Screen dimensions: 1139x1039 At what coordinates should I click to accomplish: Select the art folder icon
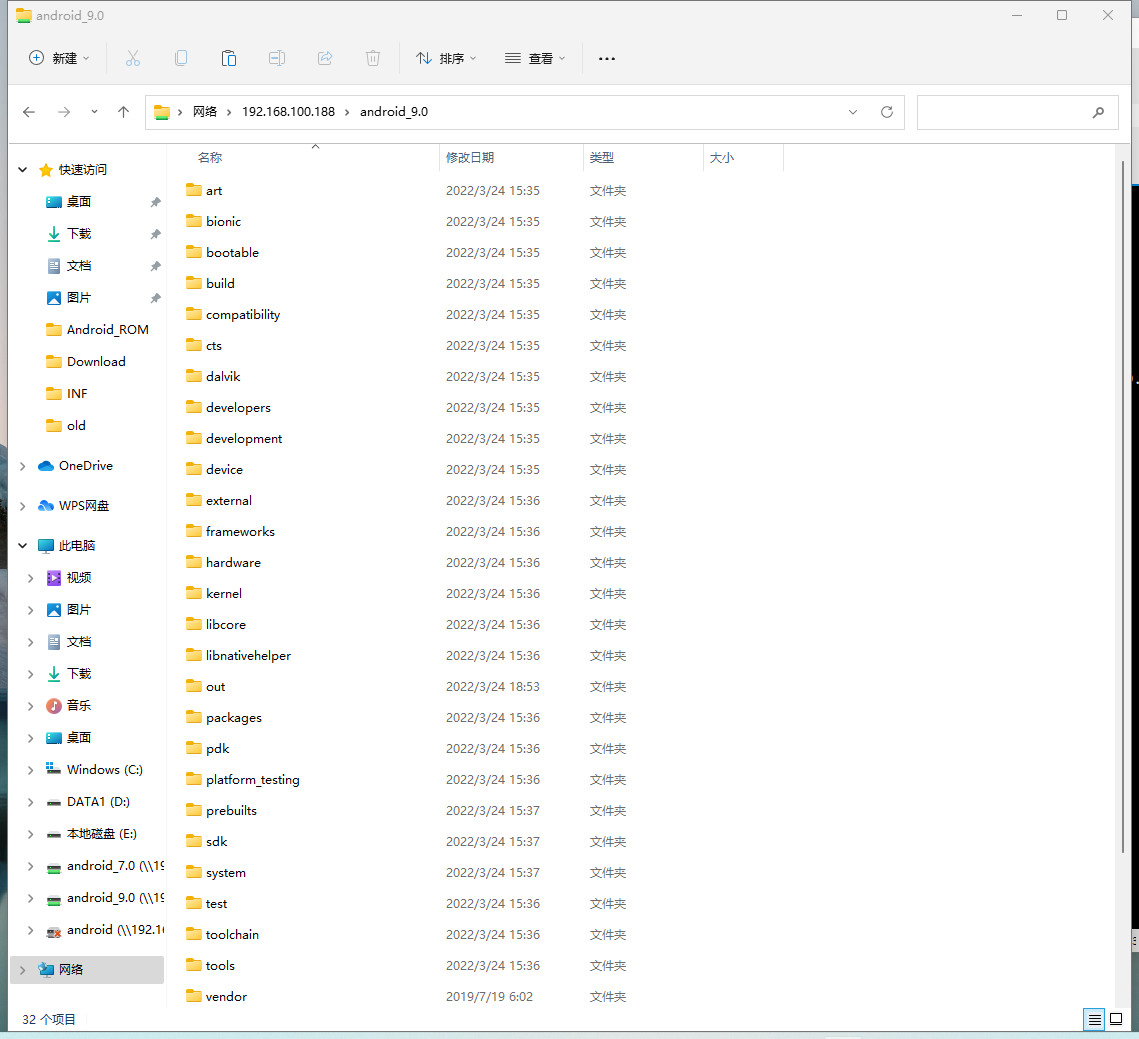coord(193,190)
